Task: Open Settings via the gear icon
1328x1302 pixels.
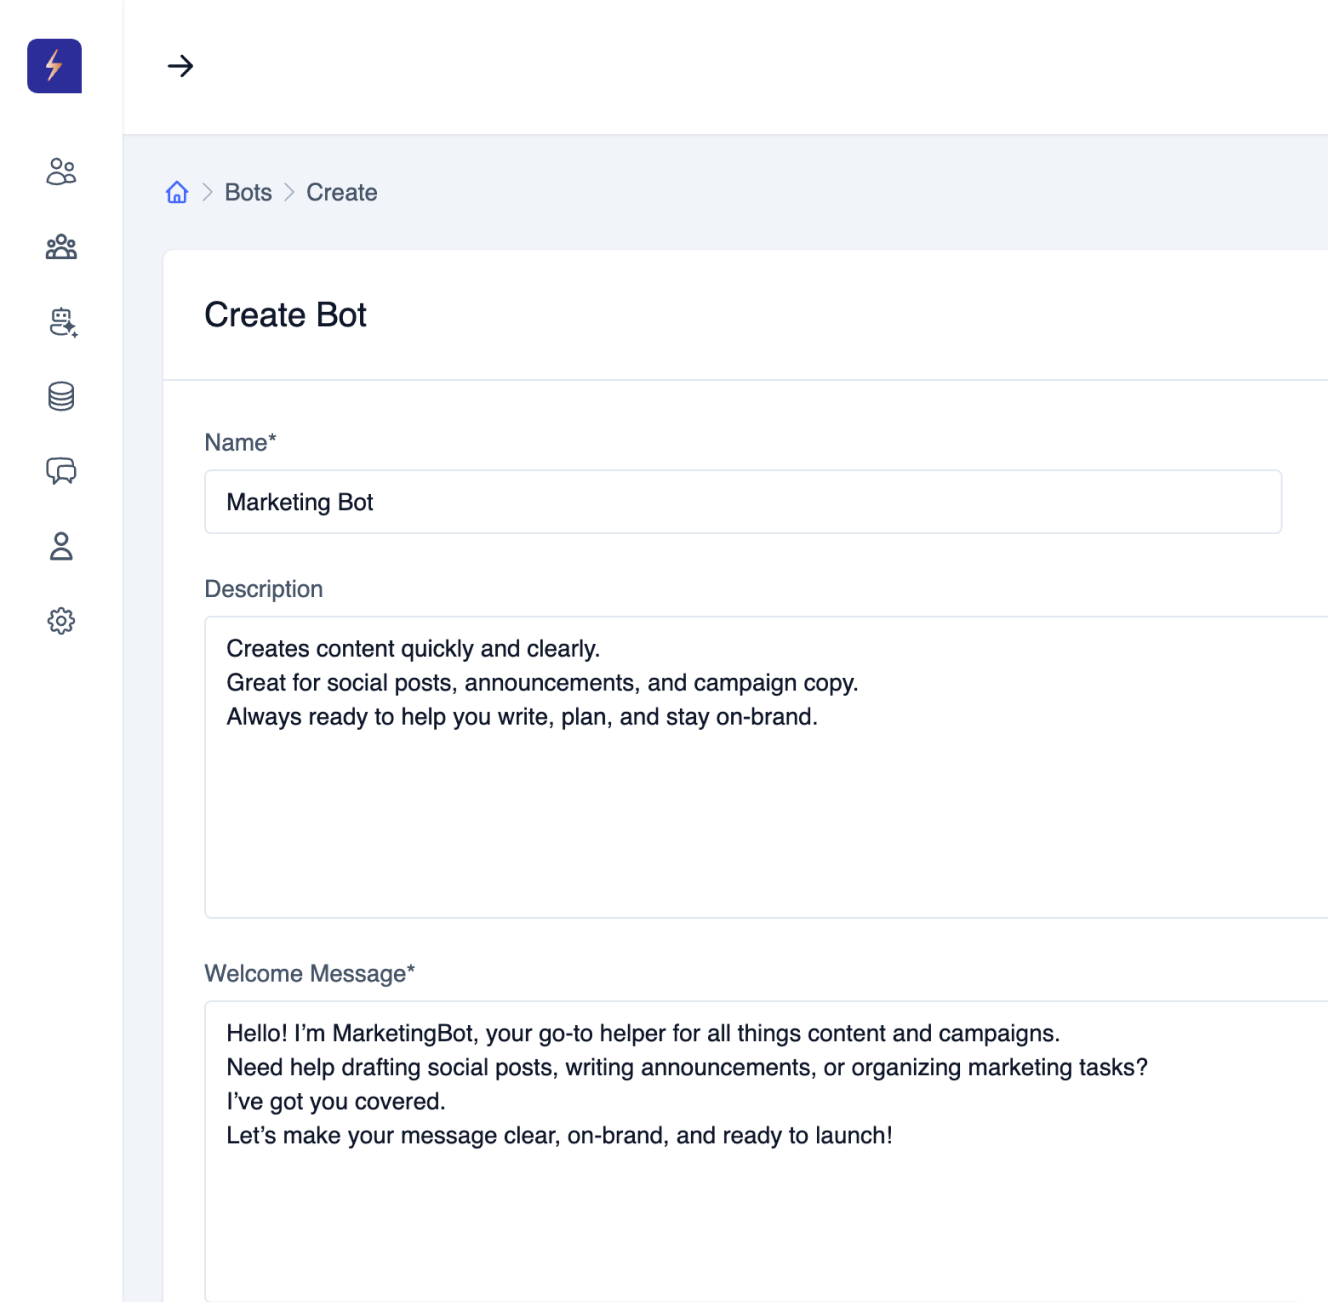Action: click(x=61, y=621)
